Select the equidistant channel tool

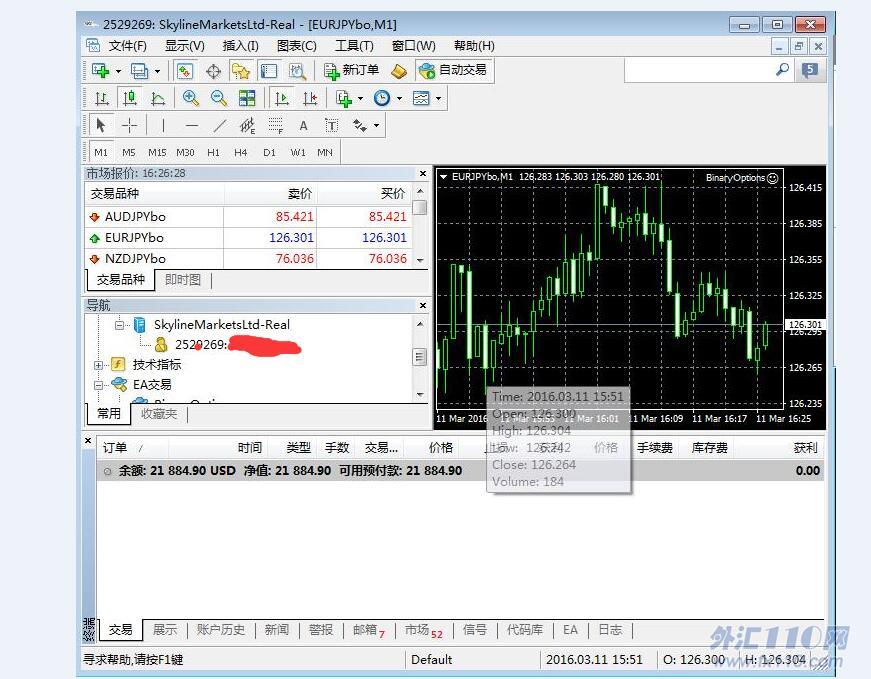tap(247, 126)
